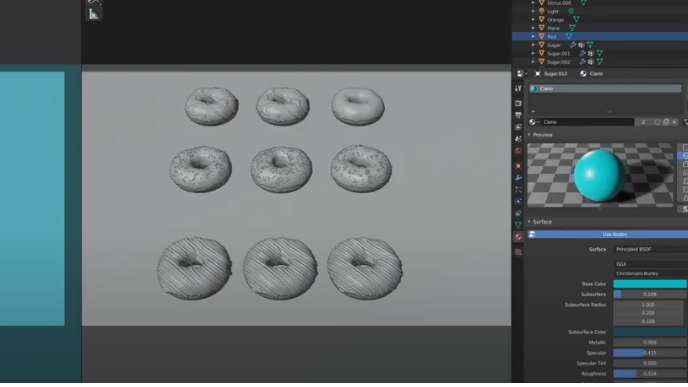
Task: Open the Texture properties tab
Action: click(518, 252)
